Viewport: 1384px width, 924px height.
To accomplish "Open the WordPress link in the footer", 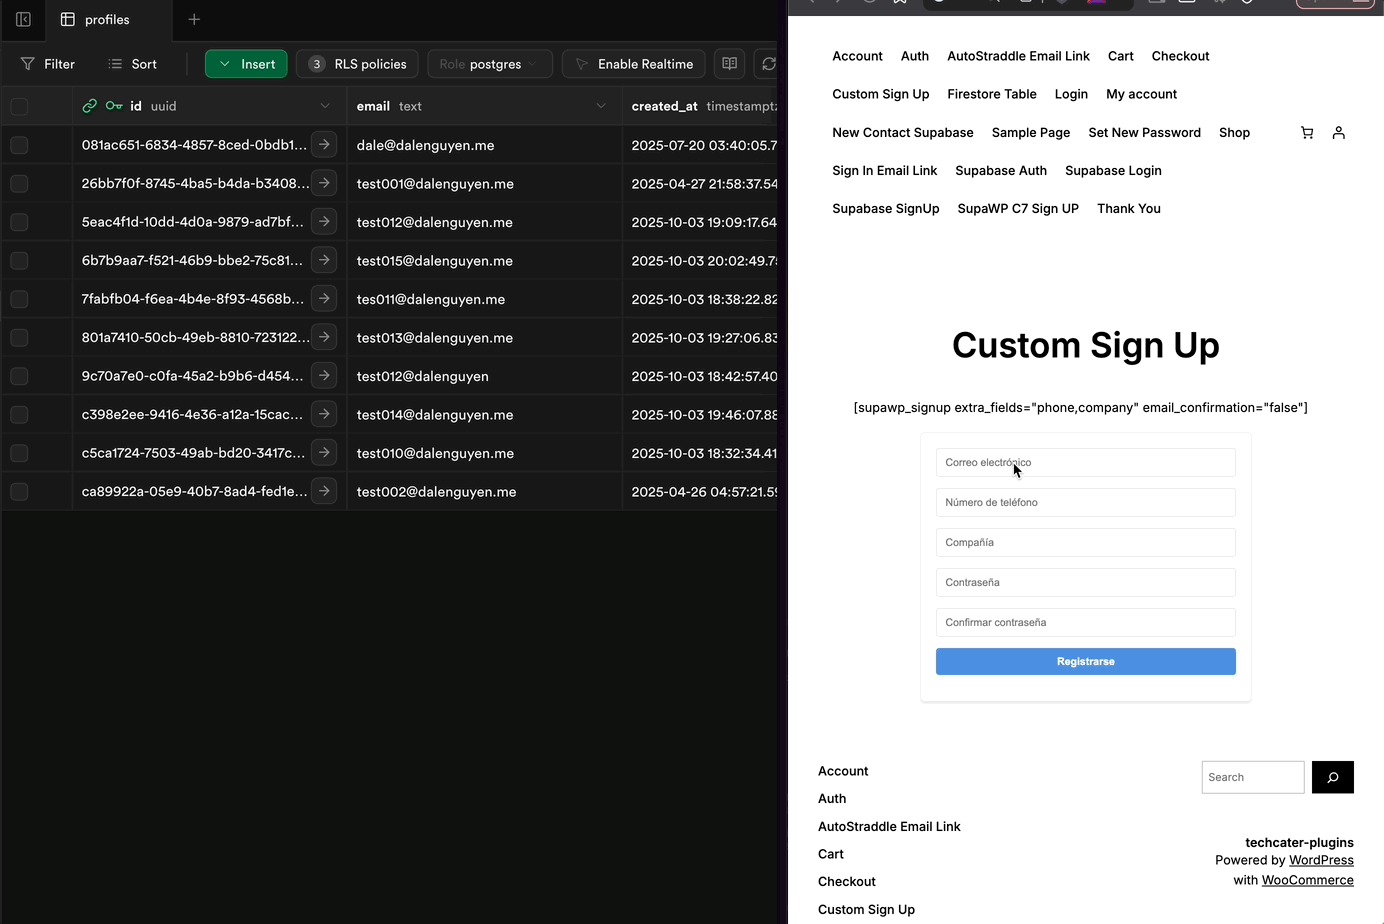I will point(1321,860).
